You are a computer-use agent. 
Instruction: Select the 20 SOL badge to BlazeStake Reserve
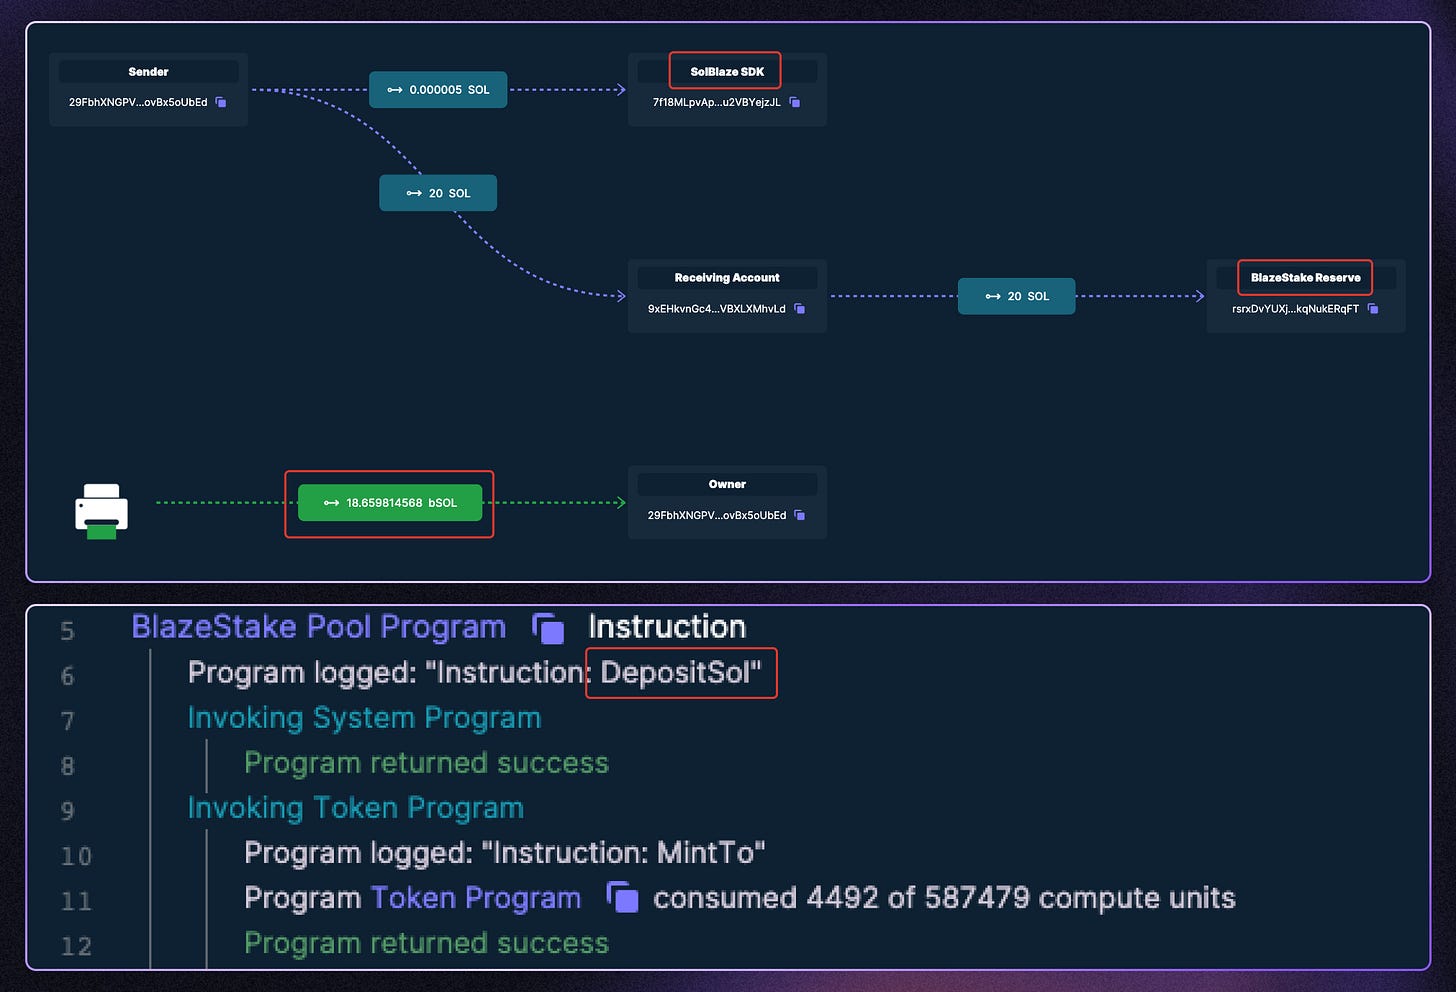1017,296
